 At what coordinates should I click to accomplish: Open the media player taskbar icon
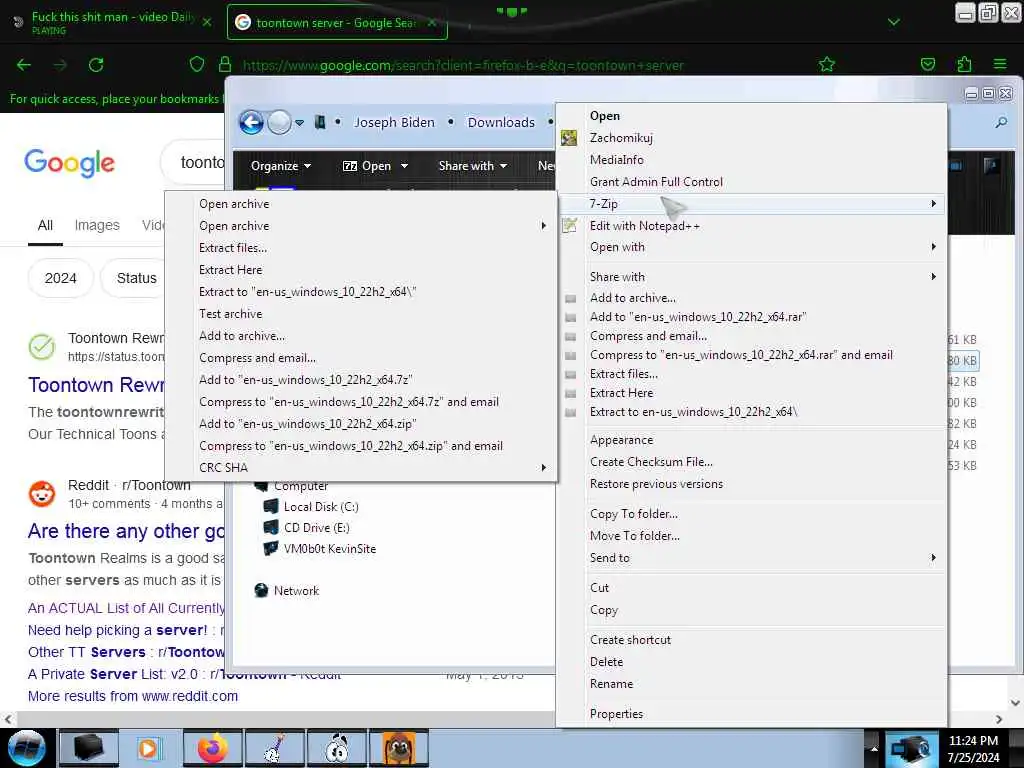point(150,748)
